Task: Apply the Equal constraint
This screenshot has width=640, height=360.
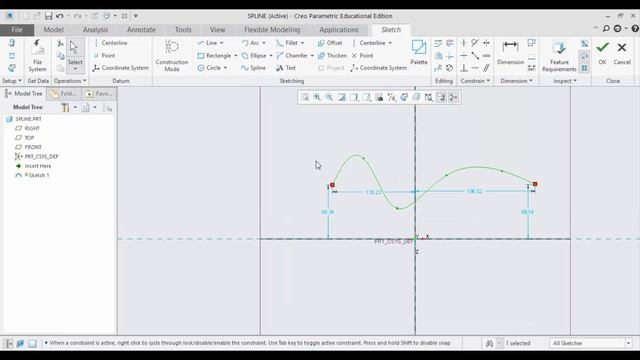Action: click(486, 56)
